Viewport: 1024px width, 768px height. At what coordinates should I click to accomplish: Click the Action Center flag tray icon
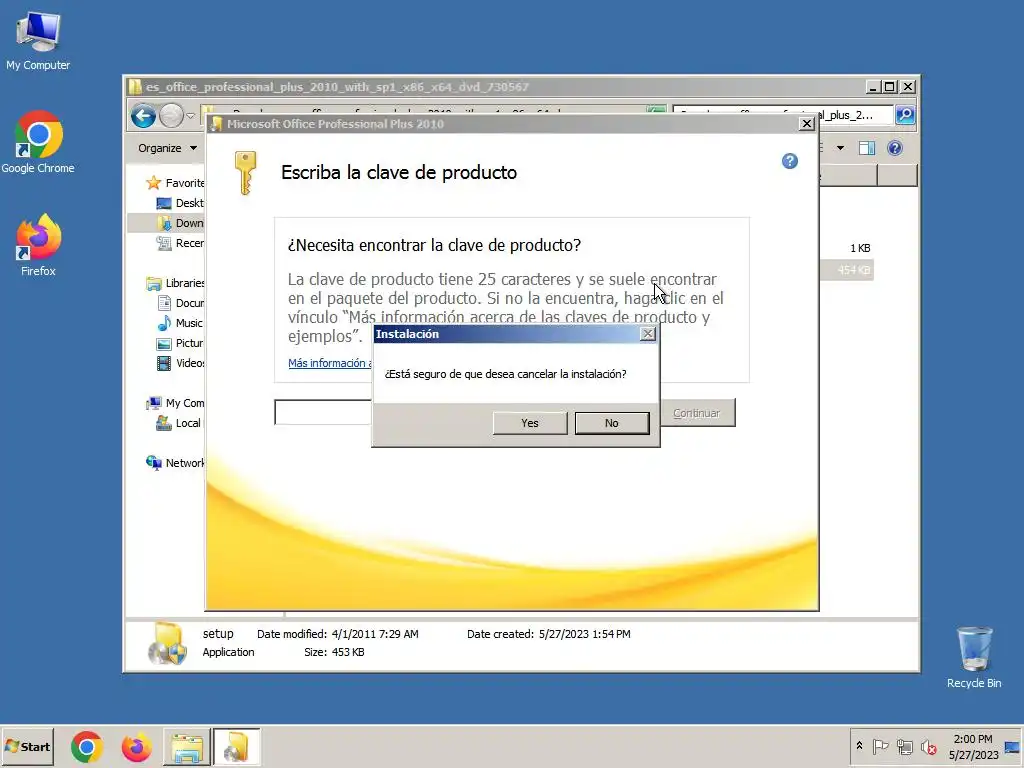(880, 746)
